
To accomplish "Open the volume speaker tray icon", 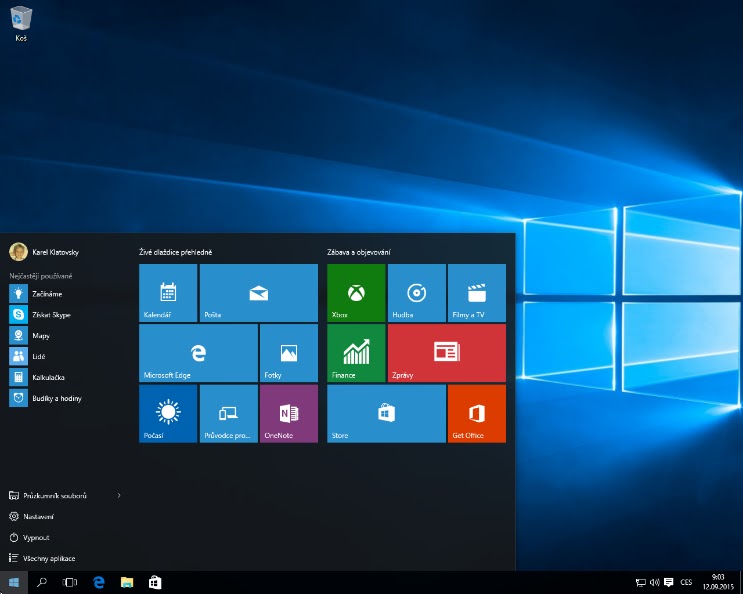I will [655, 583].
